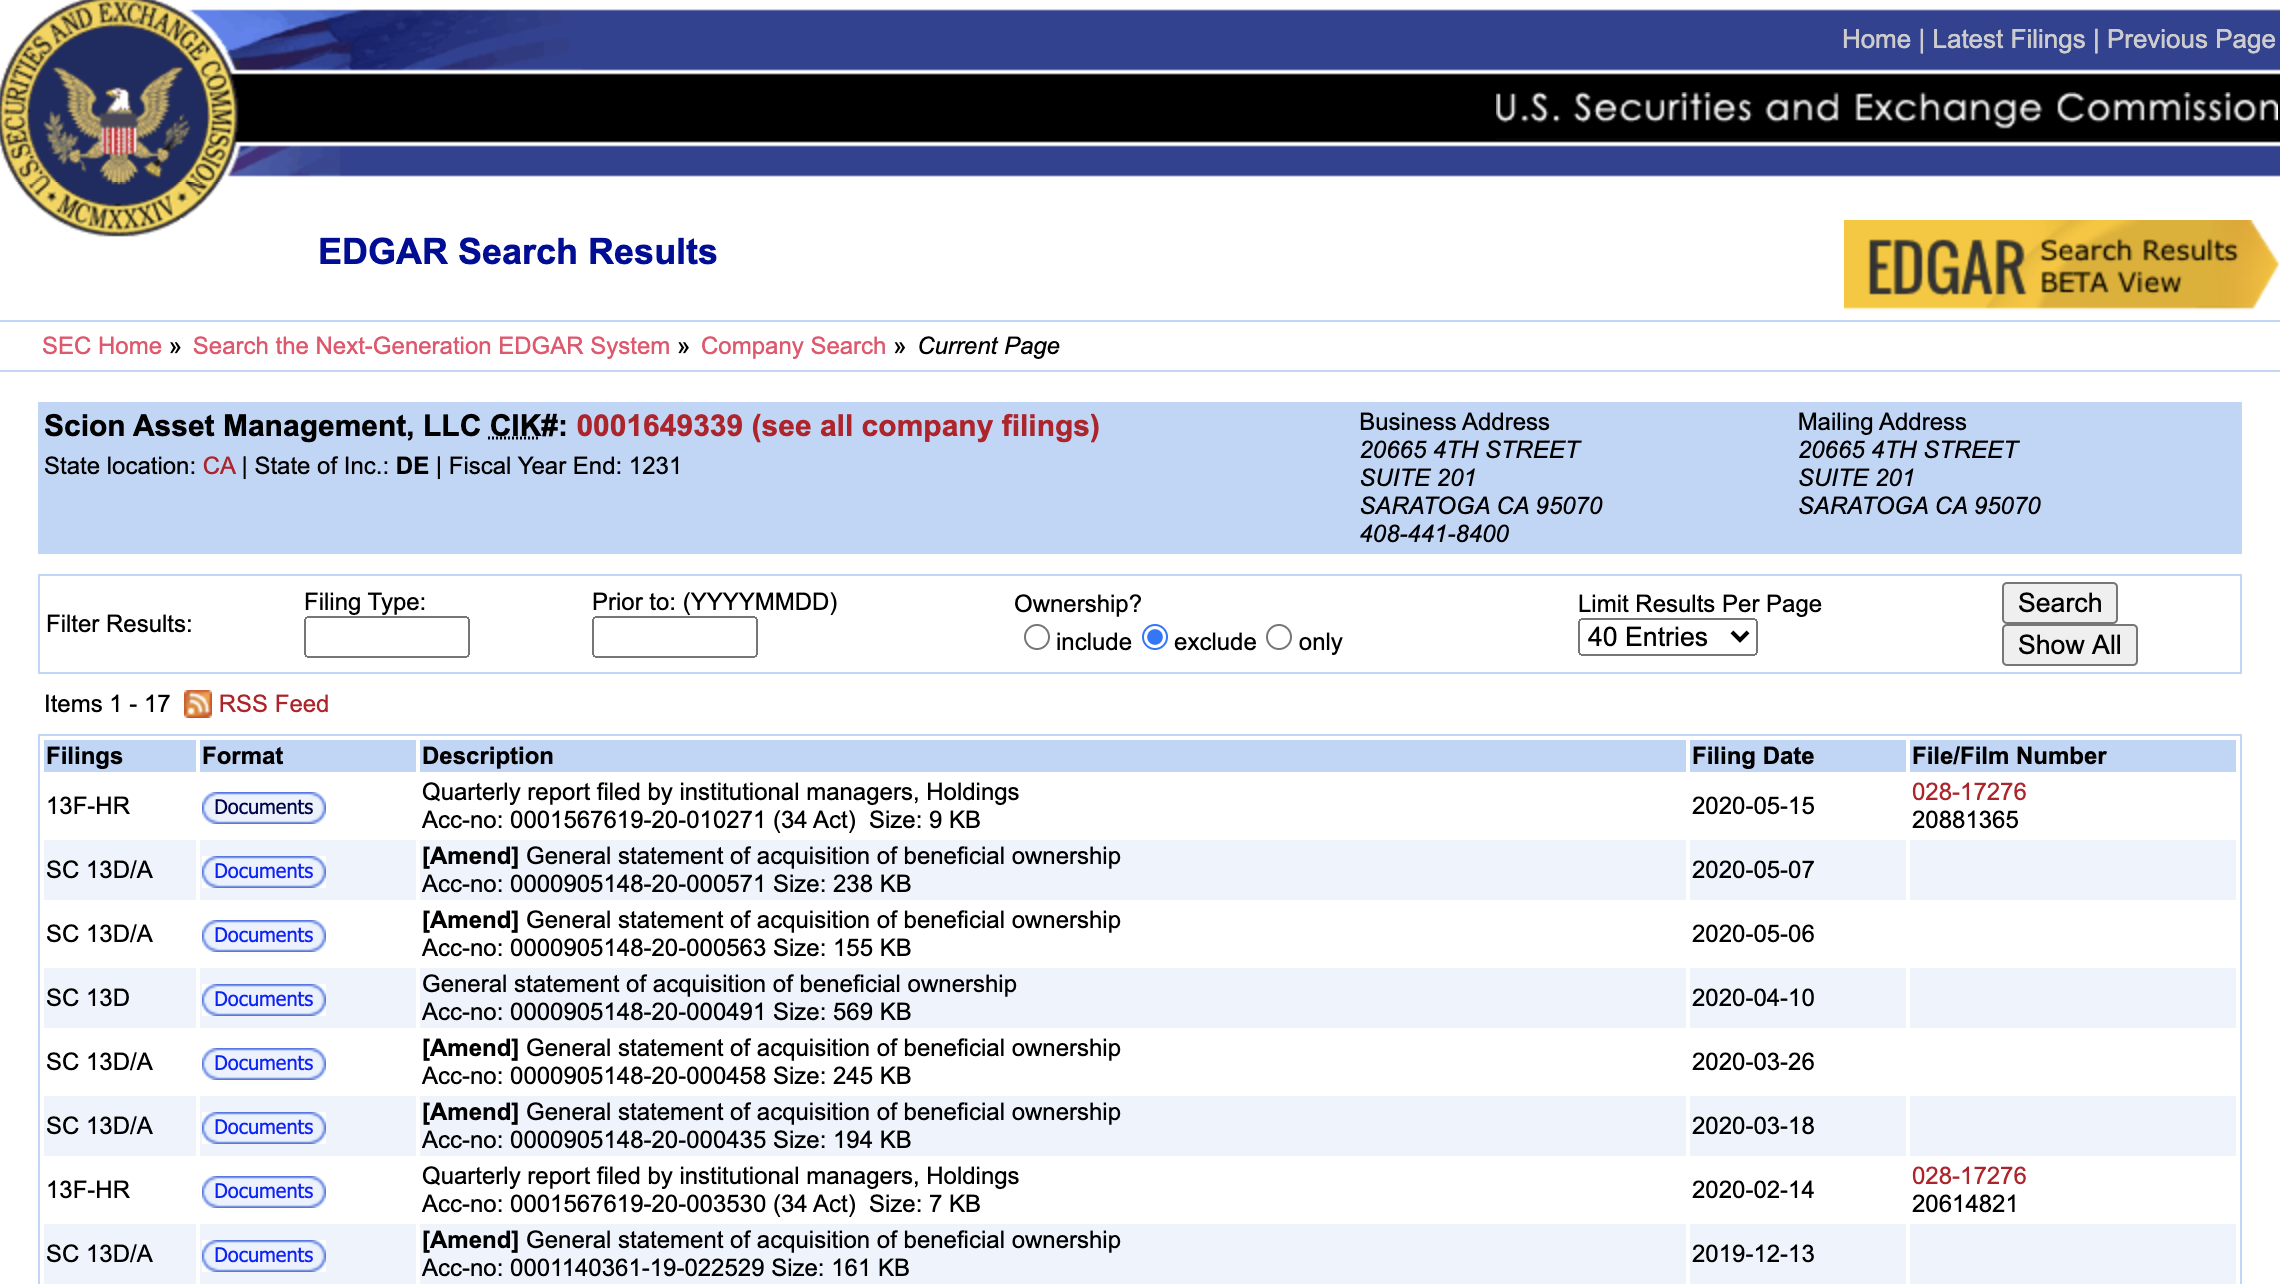Open Latest Filings in top navigation
This screenshot has height=1284, width=2280.
click(x=2008, y=39)
